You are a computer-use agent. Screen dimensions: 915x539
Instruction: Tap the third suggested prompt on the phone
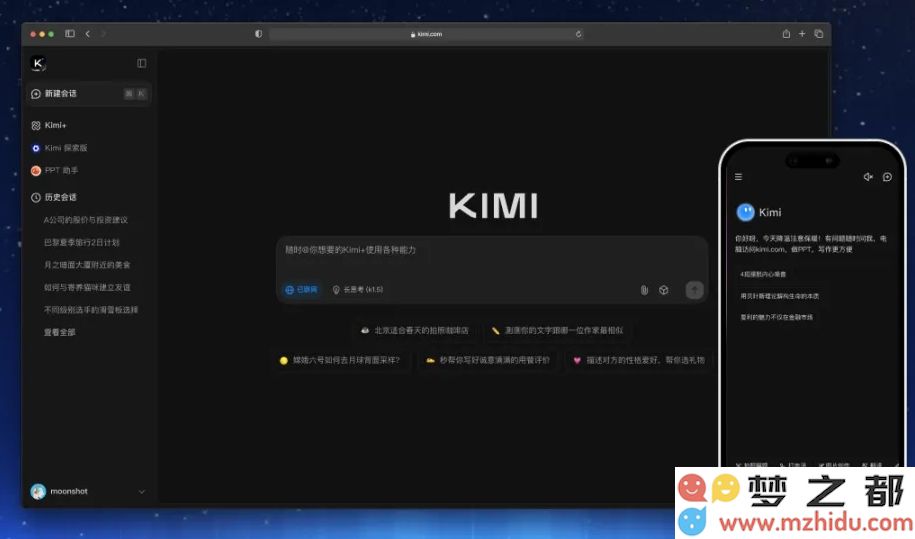(776, 317)
